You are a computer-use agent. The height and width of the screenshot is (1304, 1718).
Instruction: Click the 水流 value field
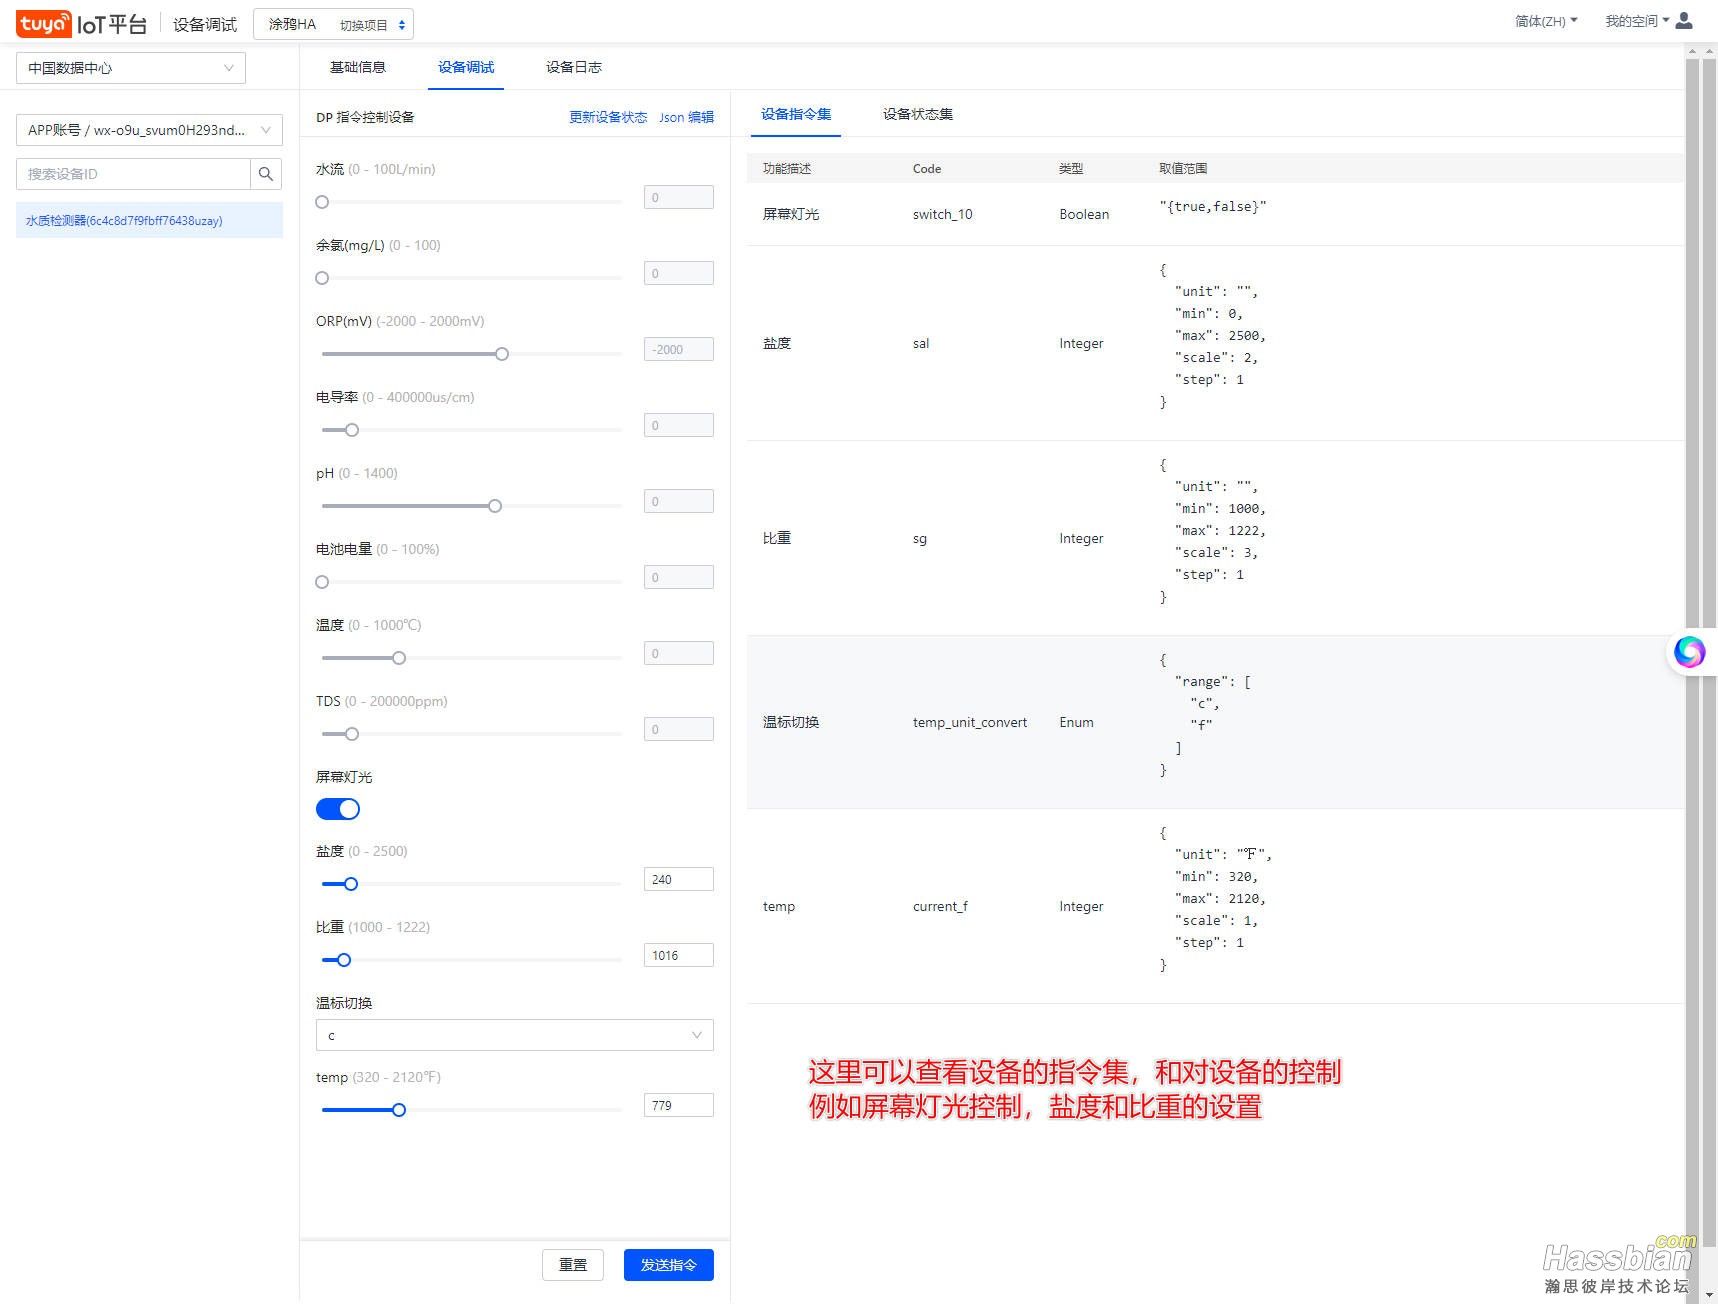coord(679,197)
